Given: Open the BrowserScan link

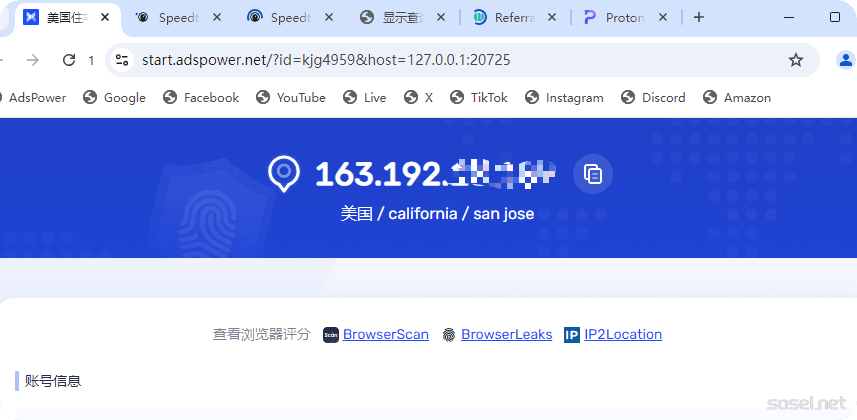Looking at the screenshot, I should click(x=385, y=335).
